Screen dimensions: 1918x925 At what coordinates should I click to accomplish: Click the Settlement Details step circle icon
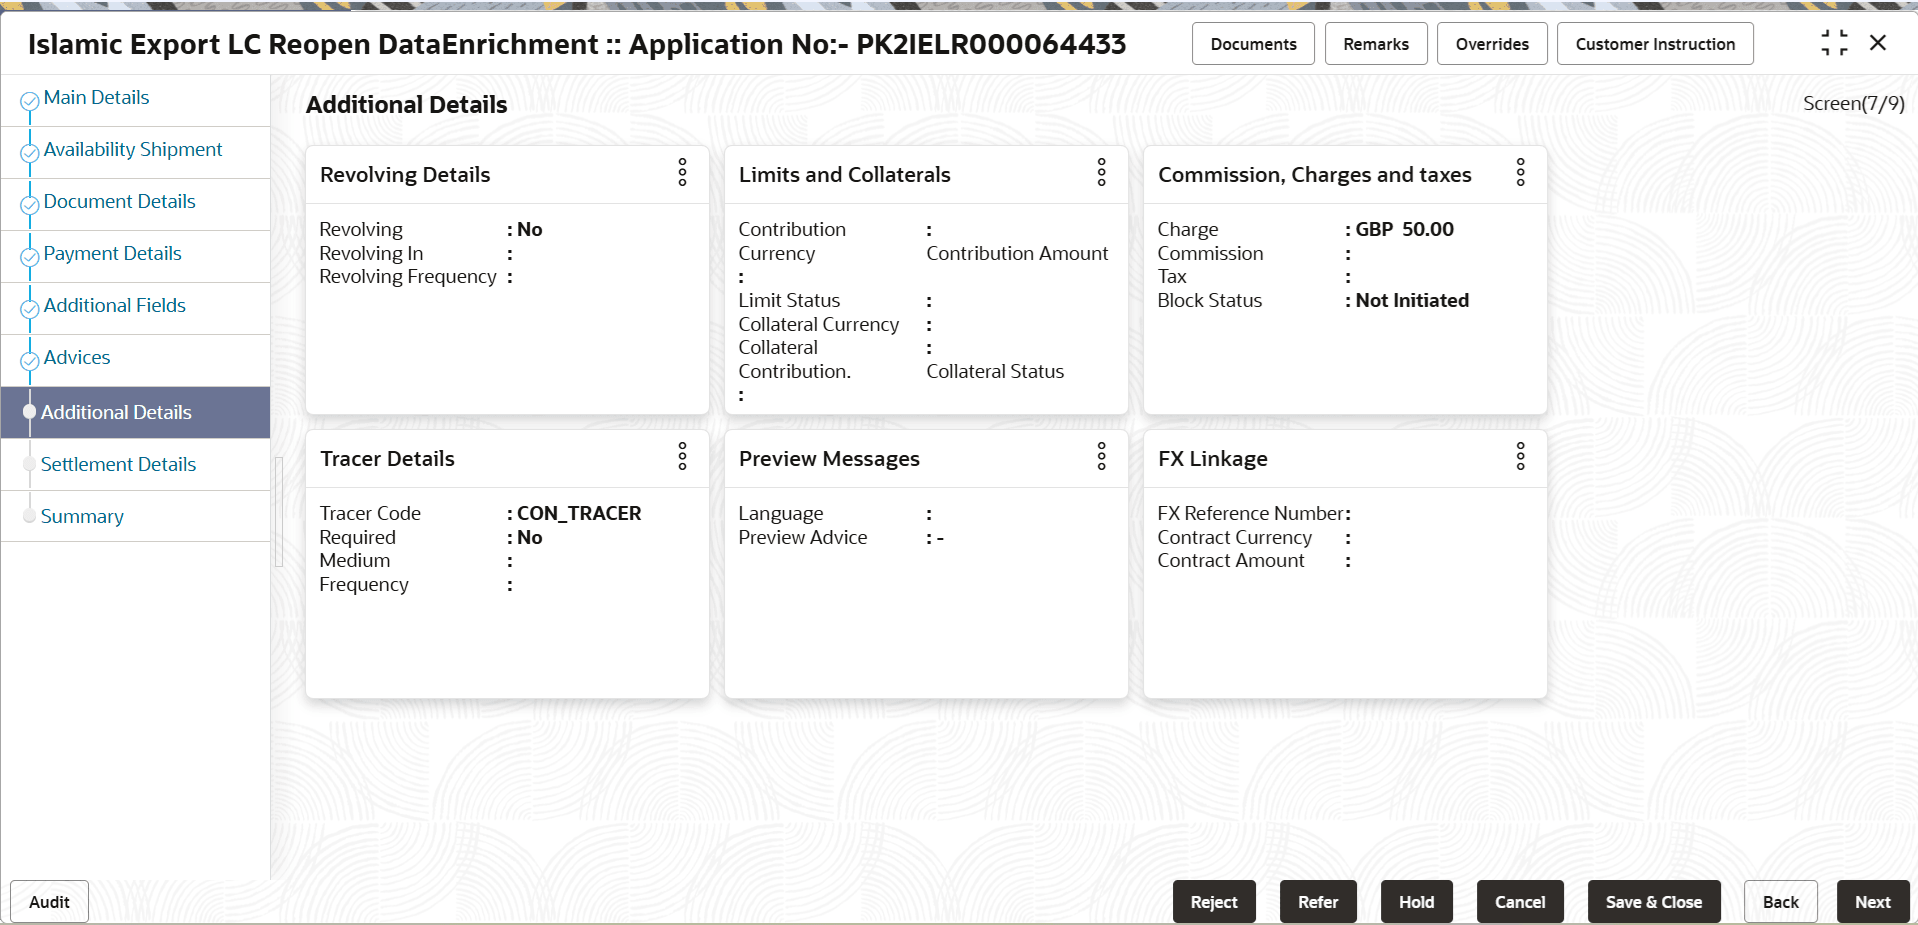[29, 464]
